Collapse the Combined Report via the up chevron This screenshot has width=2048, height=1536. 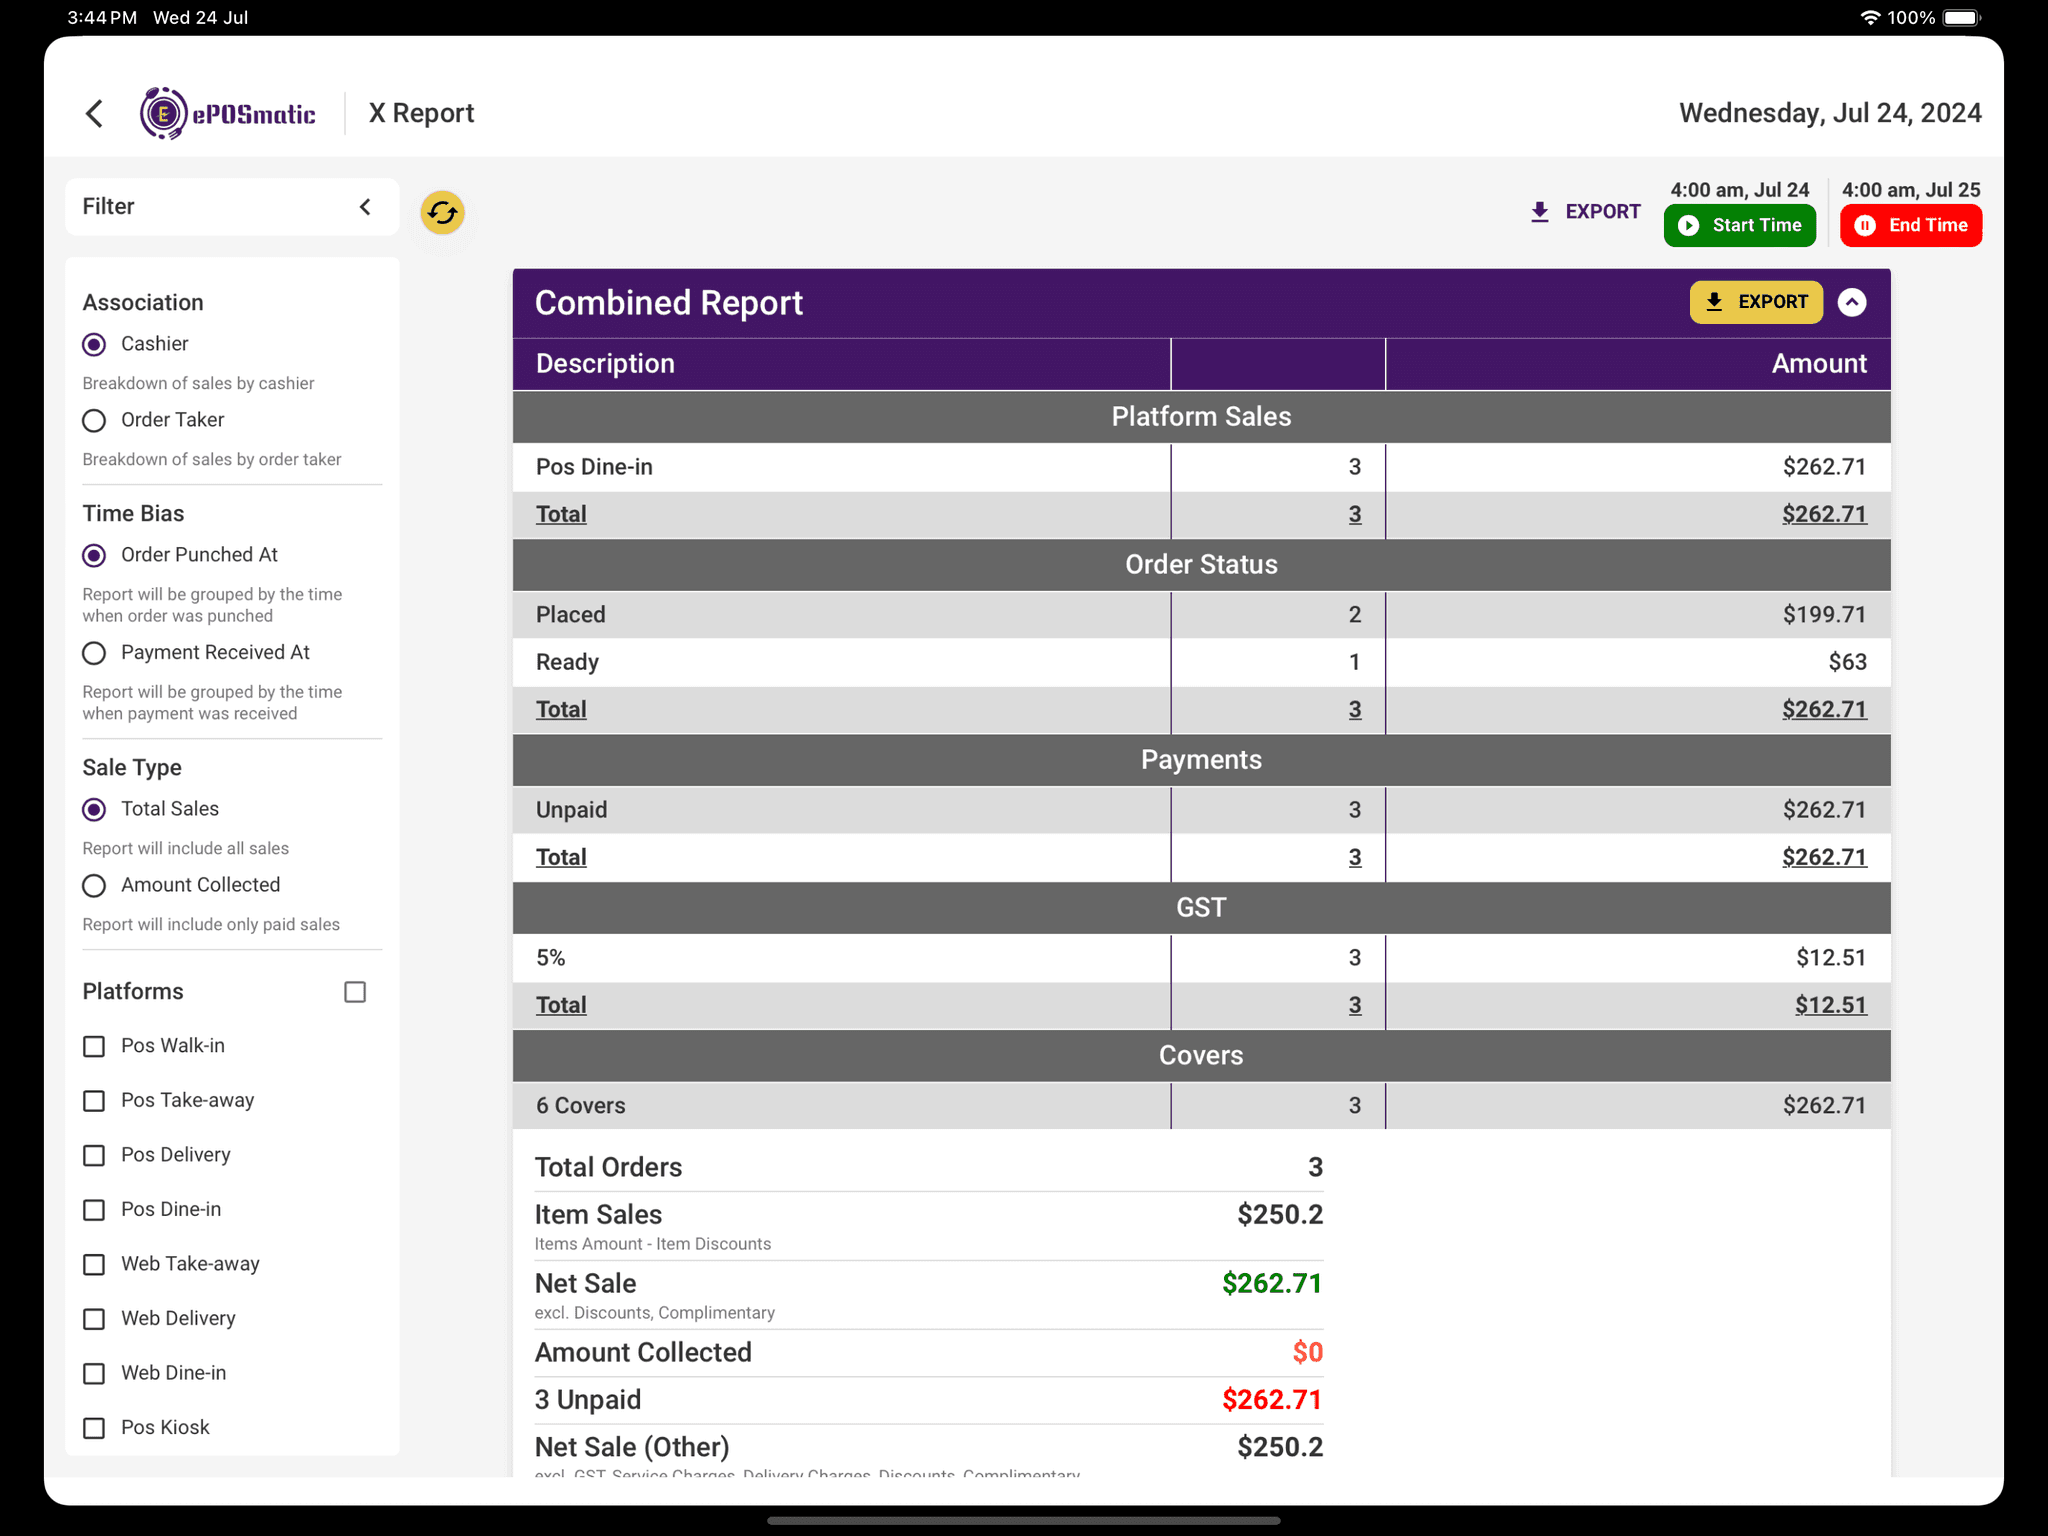(1852, 302)
